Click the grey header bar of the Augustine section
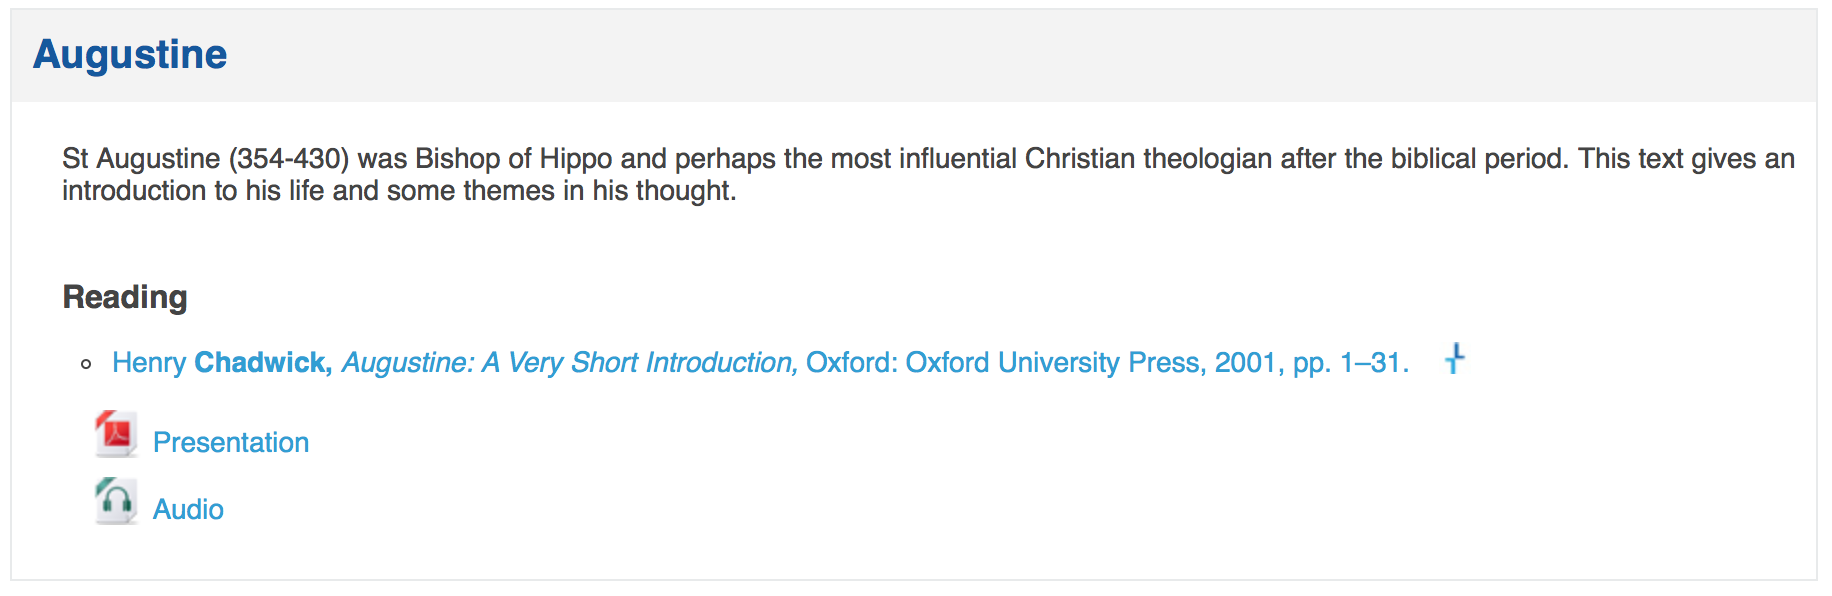Screen dimensions: 1832x596 [x=914, y=56]
